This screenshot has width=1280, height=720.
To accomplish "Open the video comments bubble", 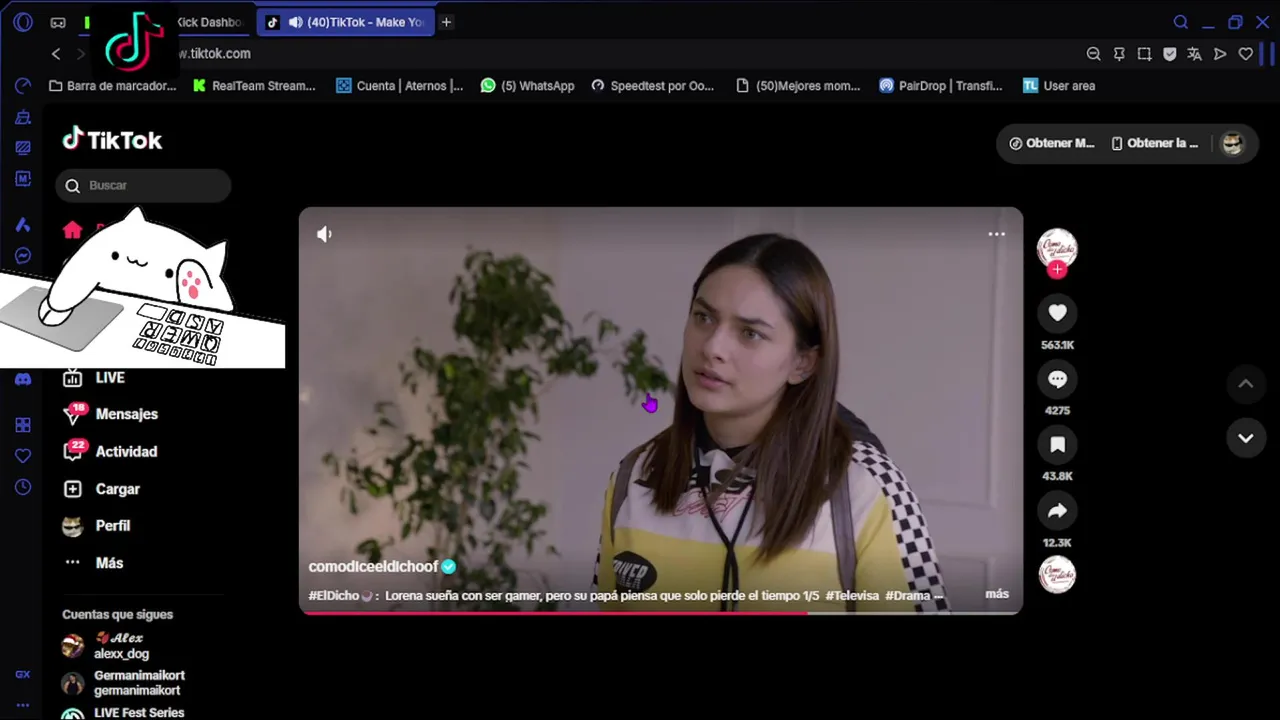I will pyautogui.click(x=1057, y=379).
